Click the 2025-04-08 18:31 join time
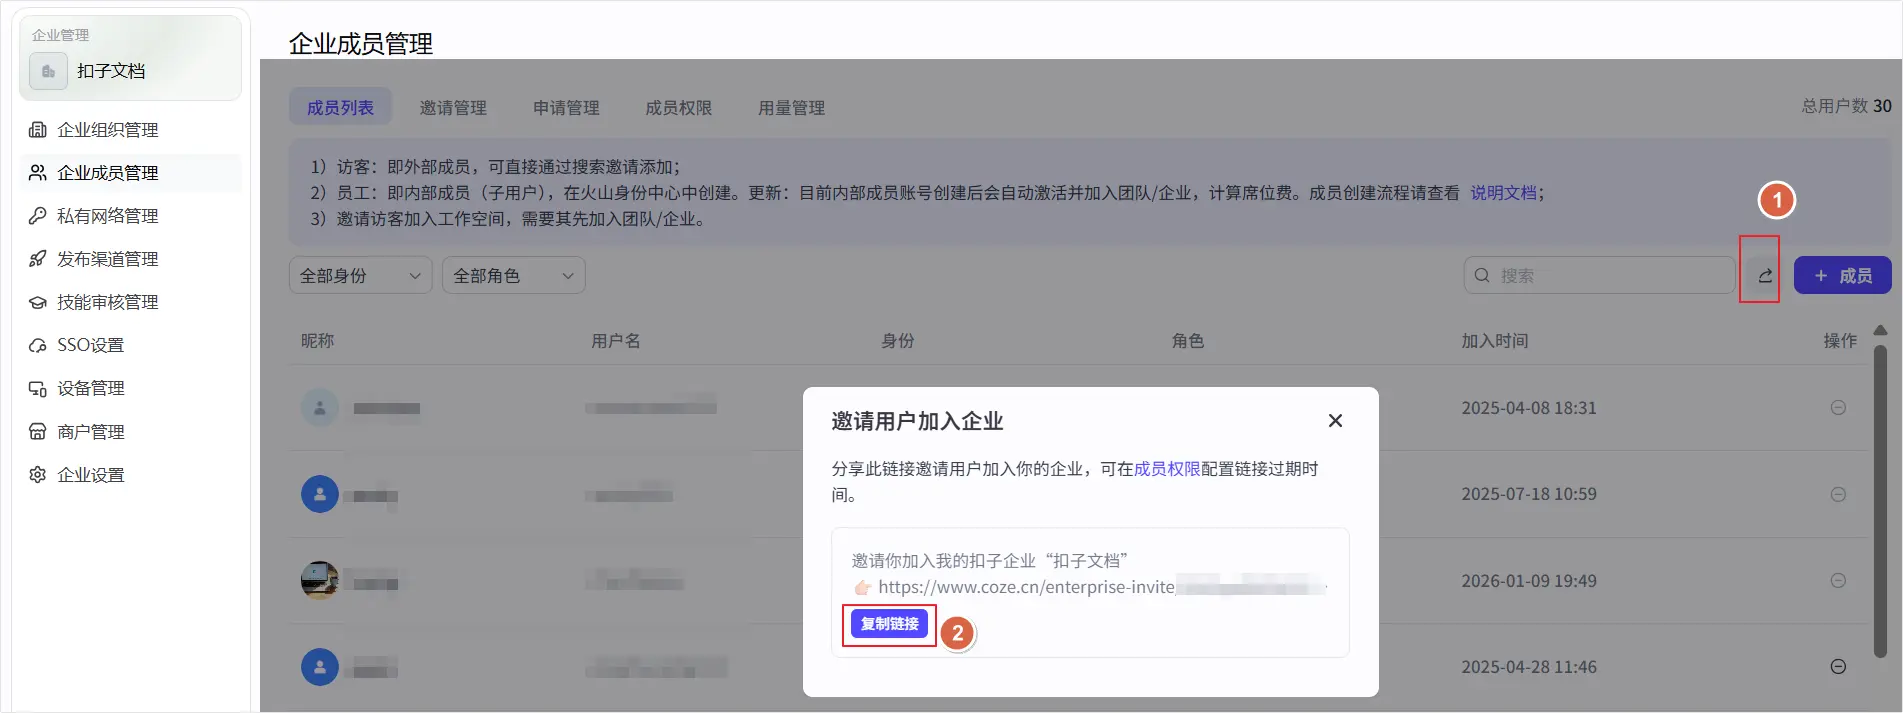The image size is (1903, 713). point(1529,408)
